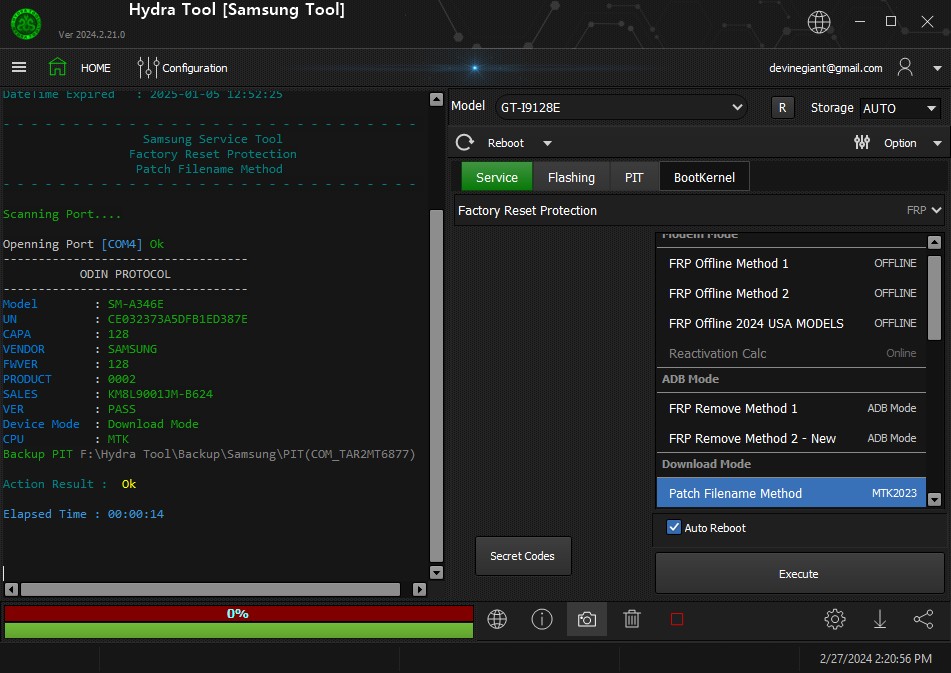951x673 pixels.
Task: Select FRP Remove Method 2 - New
Action: coord(791,438)
